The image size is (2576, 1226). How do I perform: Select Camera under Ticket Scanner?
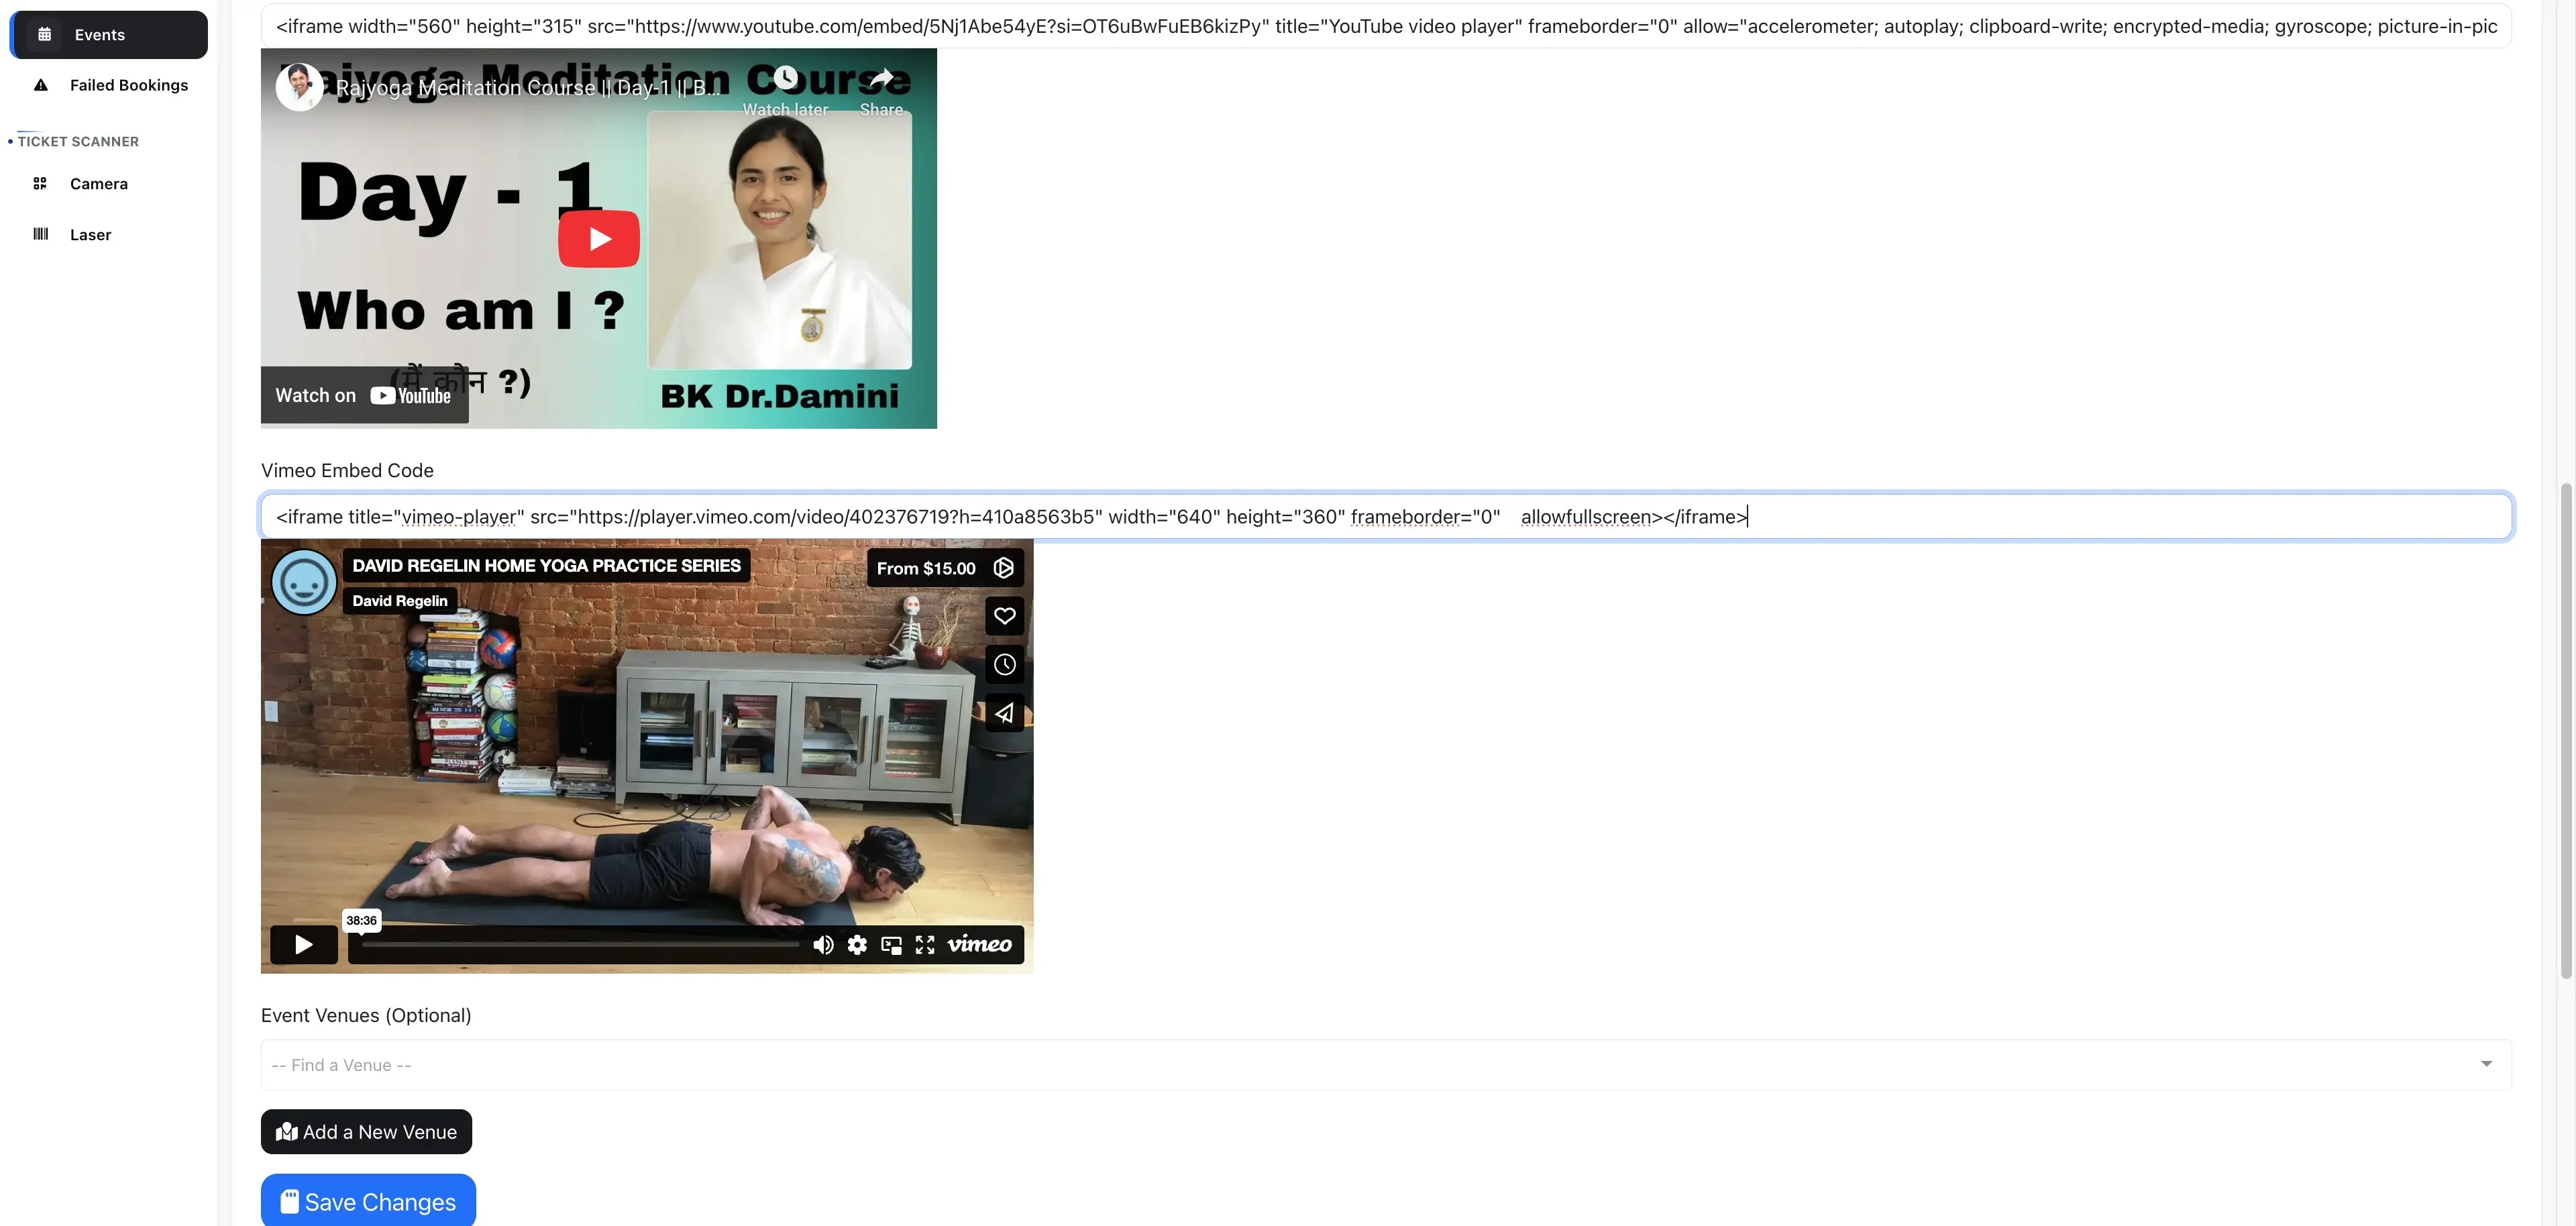98,183
